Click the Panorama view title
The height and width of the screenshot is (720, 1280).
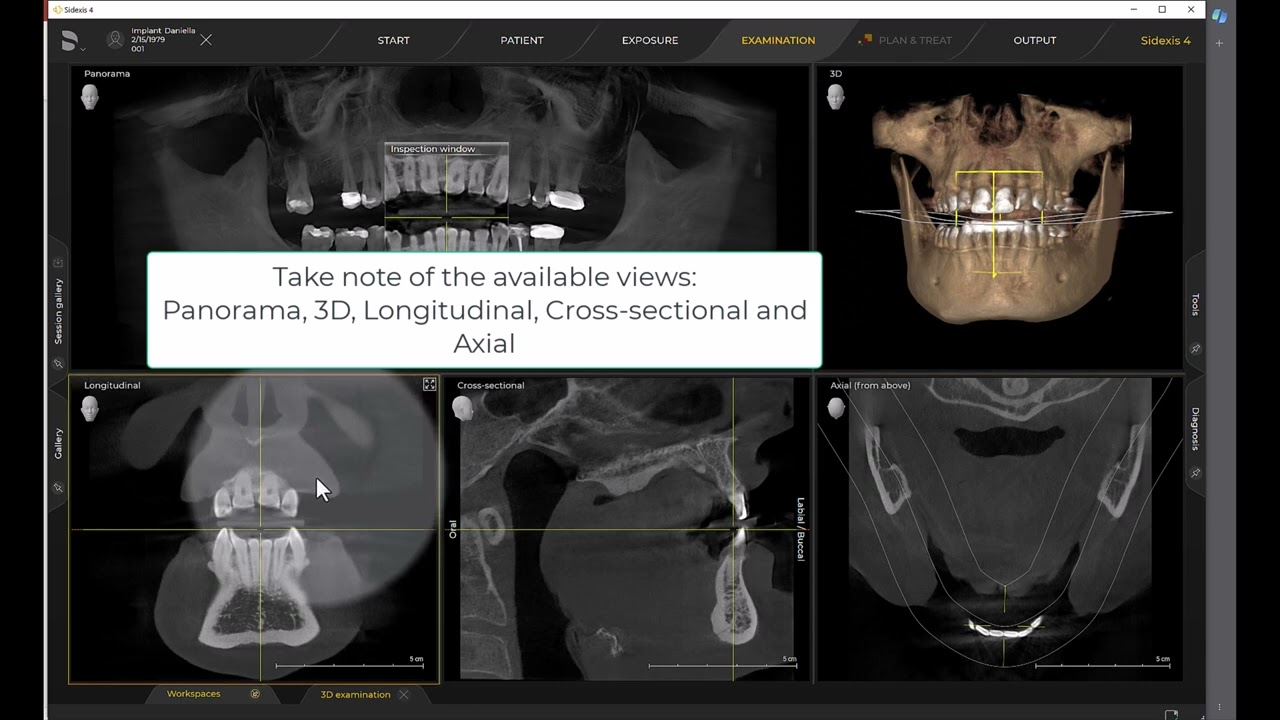click(x=107, y=74)
